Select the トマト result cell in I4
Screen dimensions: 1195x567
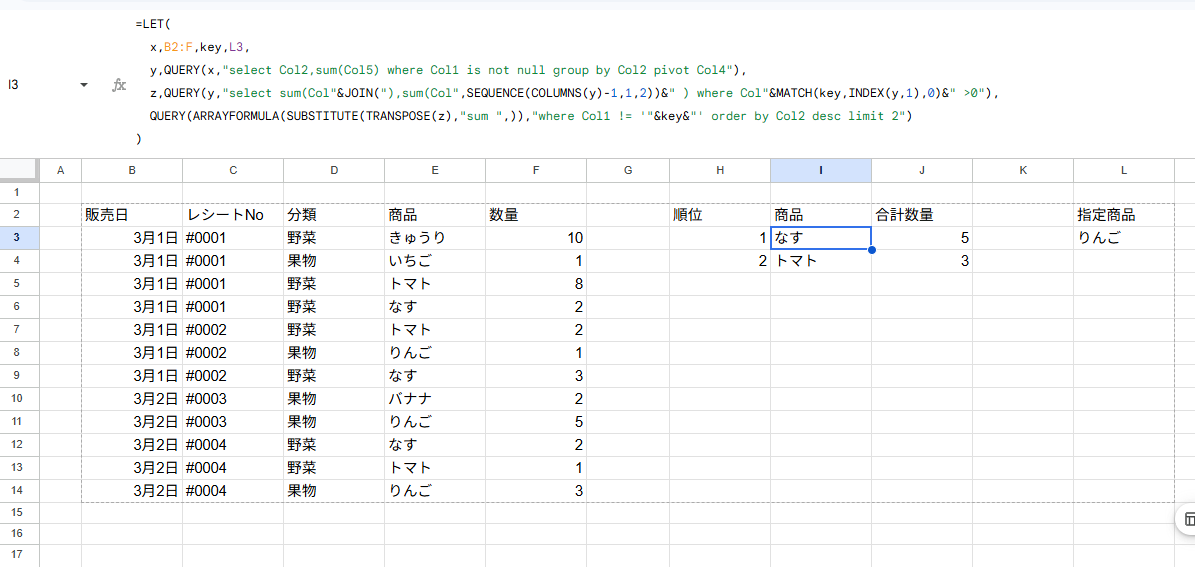821,261
